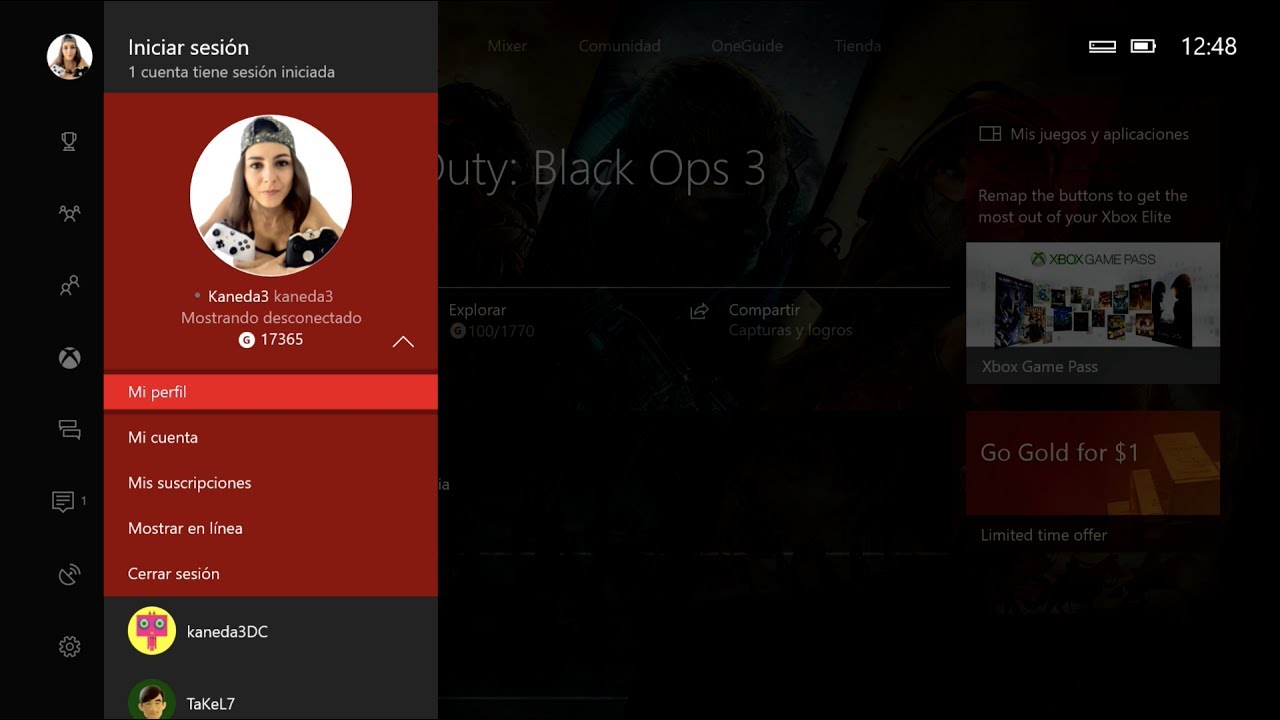This screenshot has width=1280, height=720.
Task: Open the Achievements trophy icon in sidebar
Action: click(x=69, y=141)
